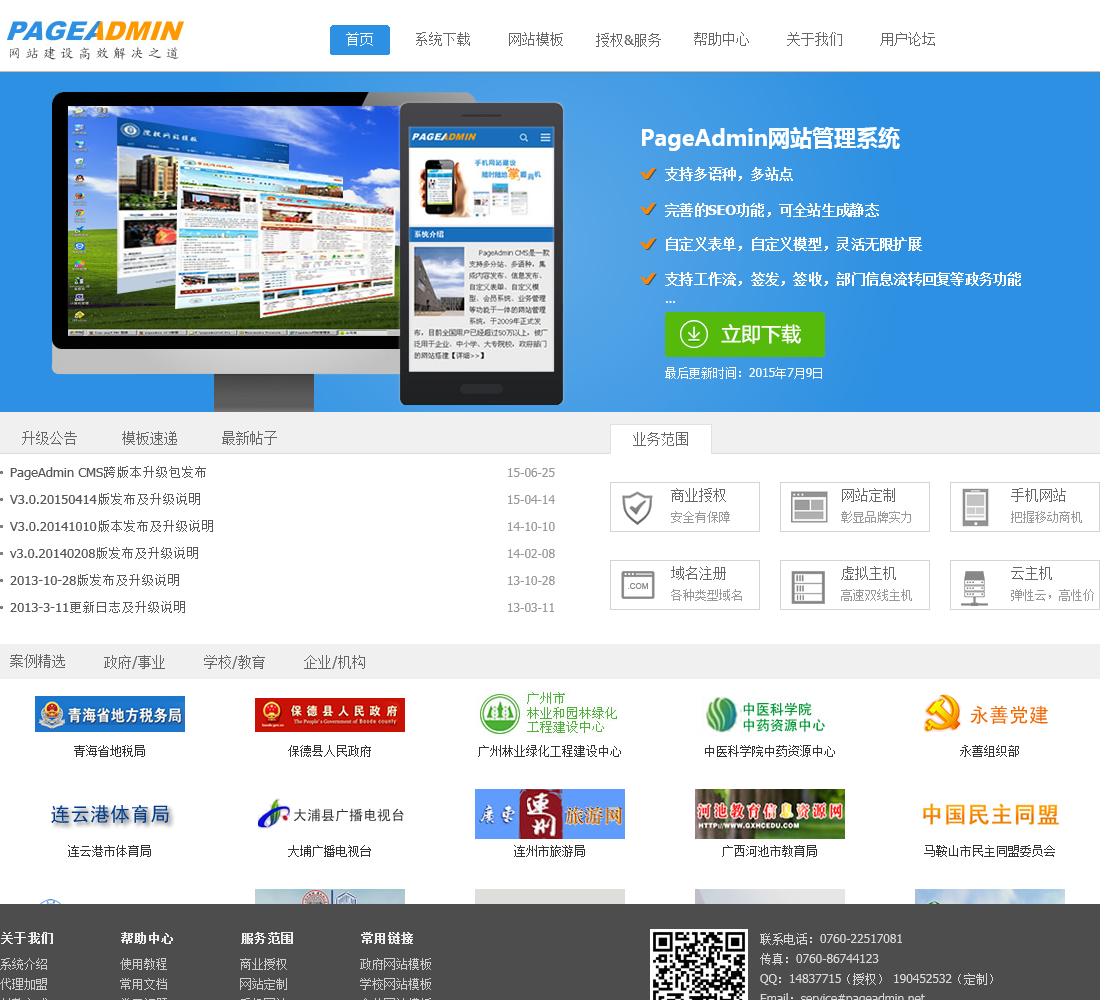Open the 马鞍山市民主同盟委员会 caption link

click(989, 851)
